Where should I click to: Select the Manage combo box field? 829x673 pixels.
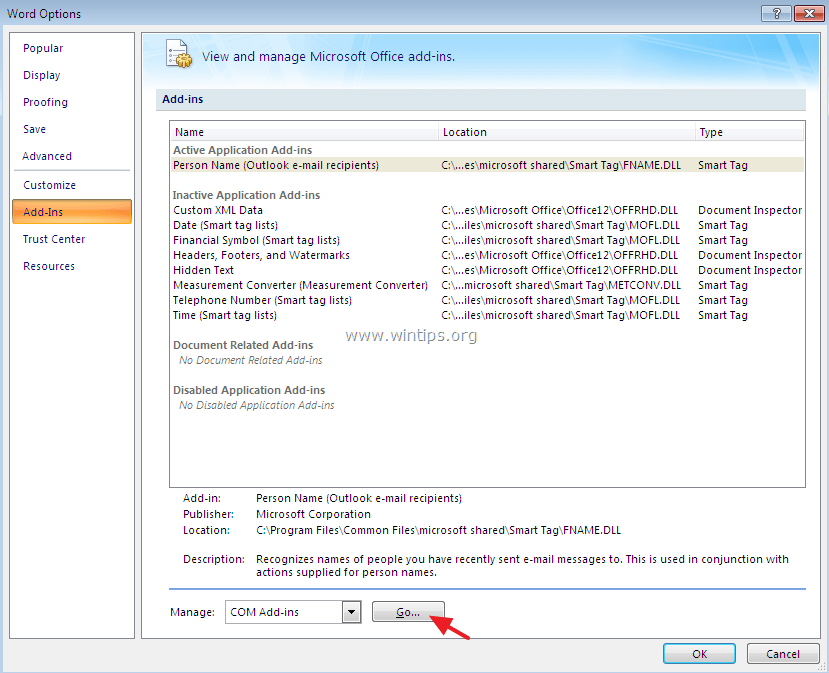tap(293, 612)
